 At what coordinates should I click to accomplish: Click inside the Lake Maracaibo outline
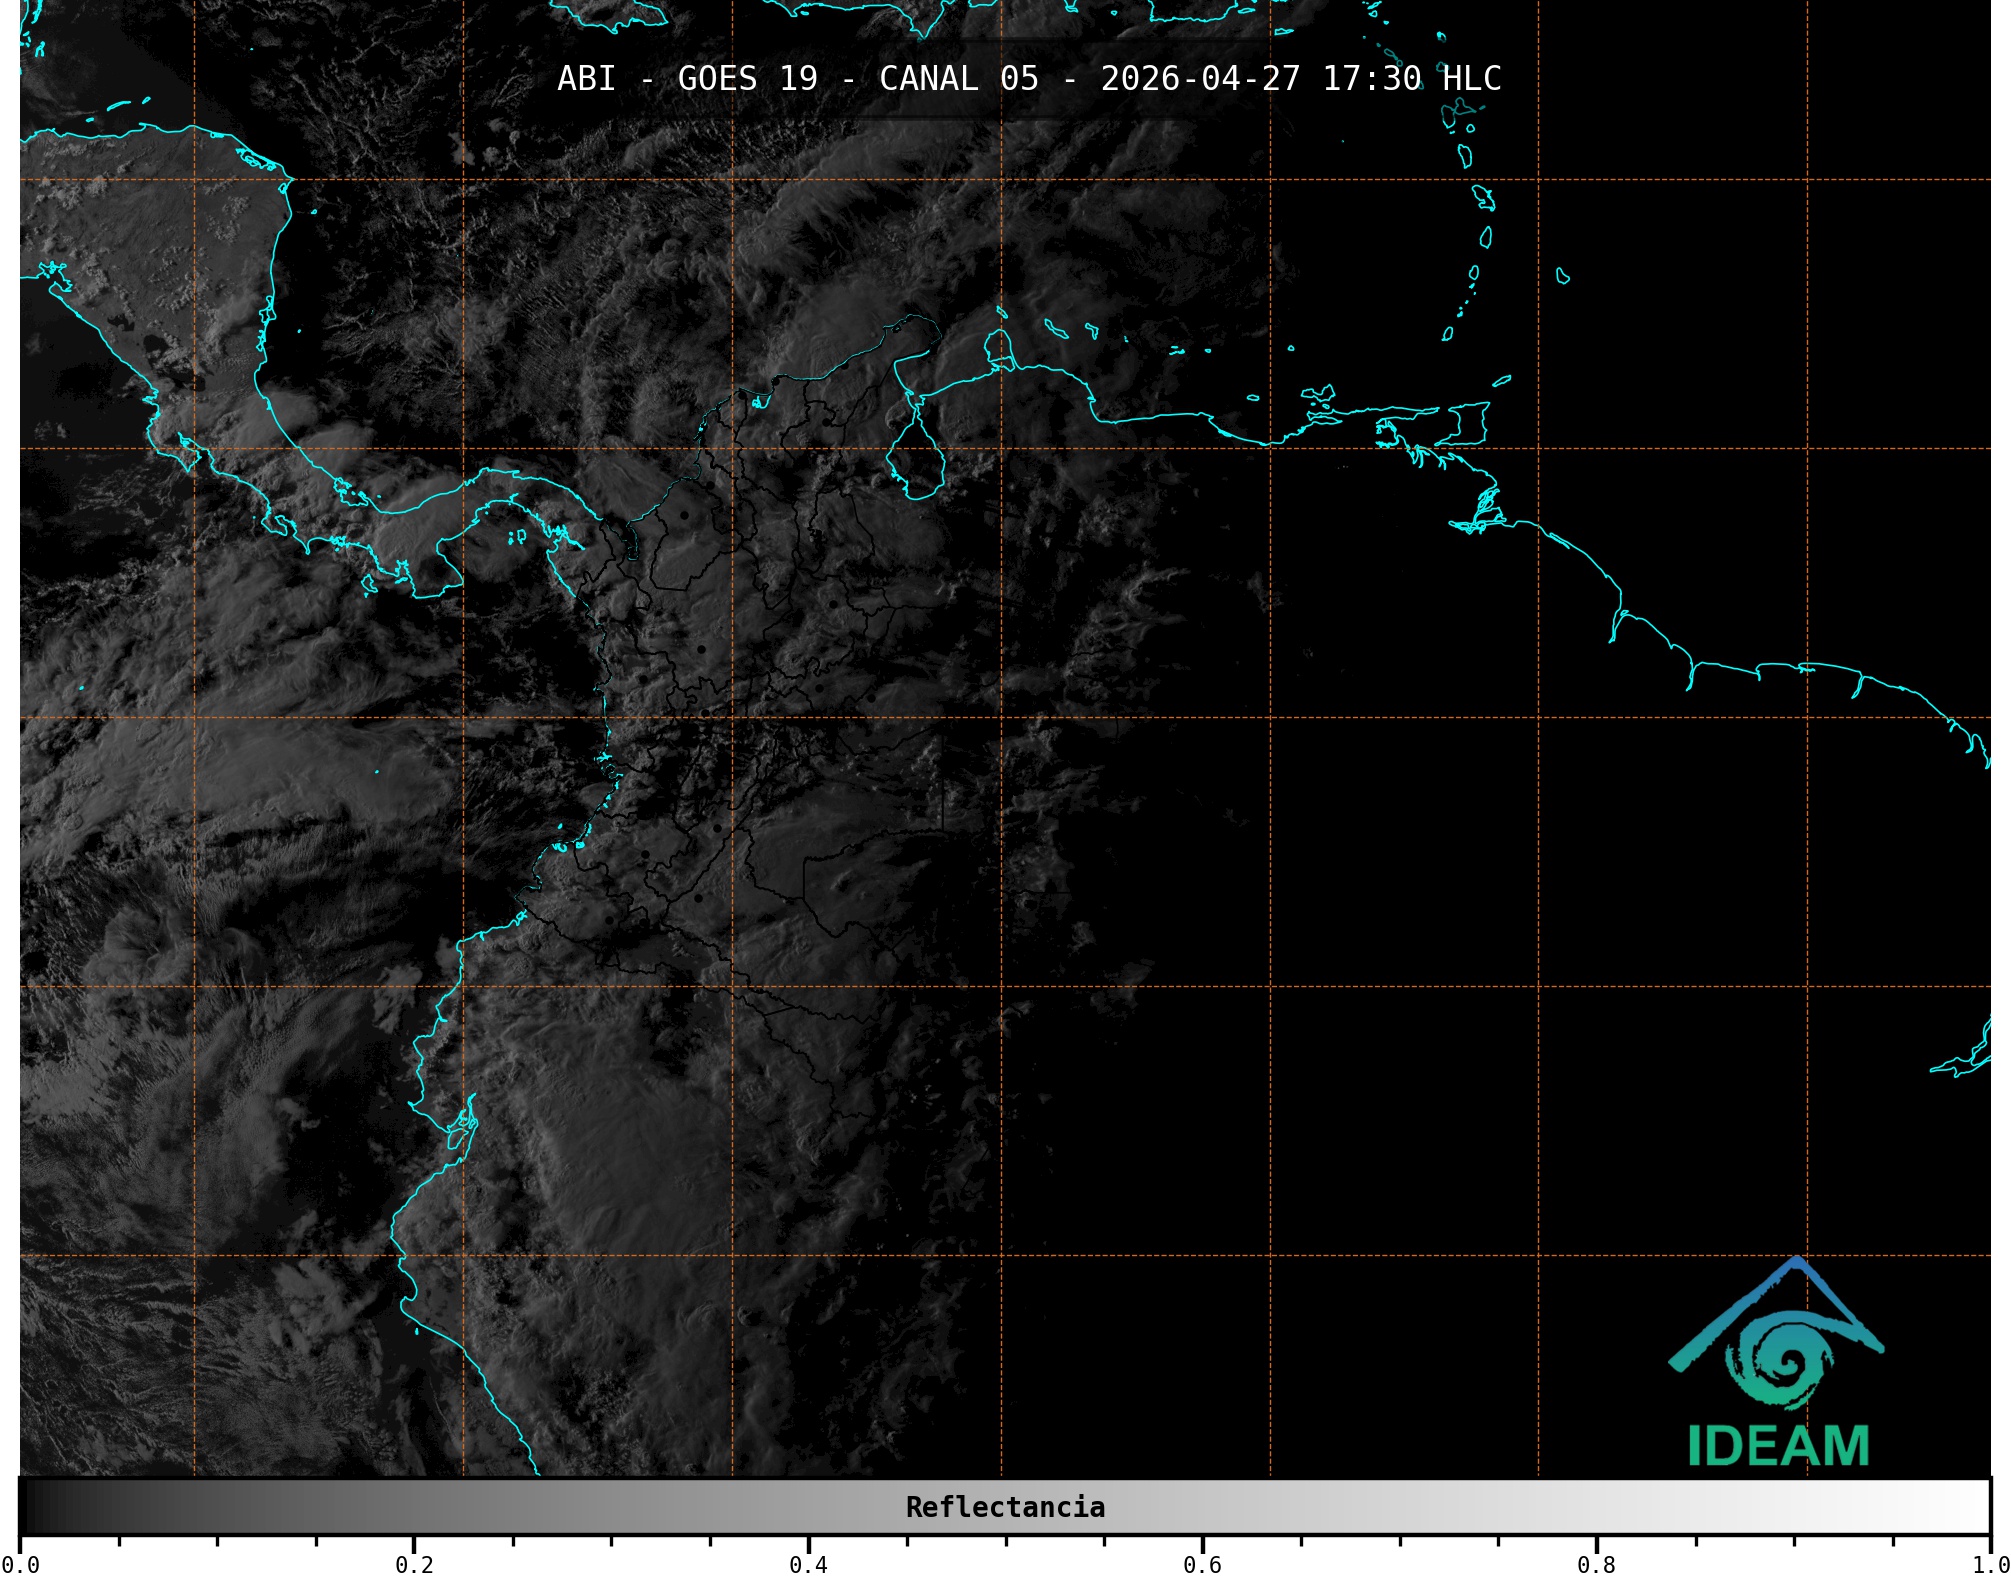click(916, 460)
